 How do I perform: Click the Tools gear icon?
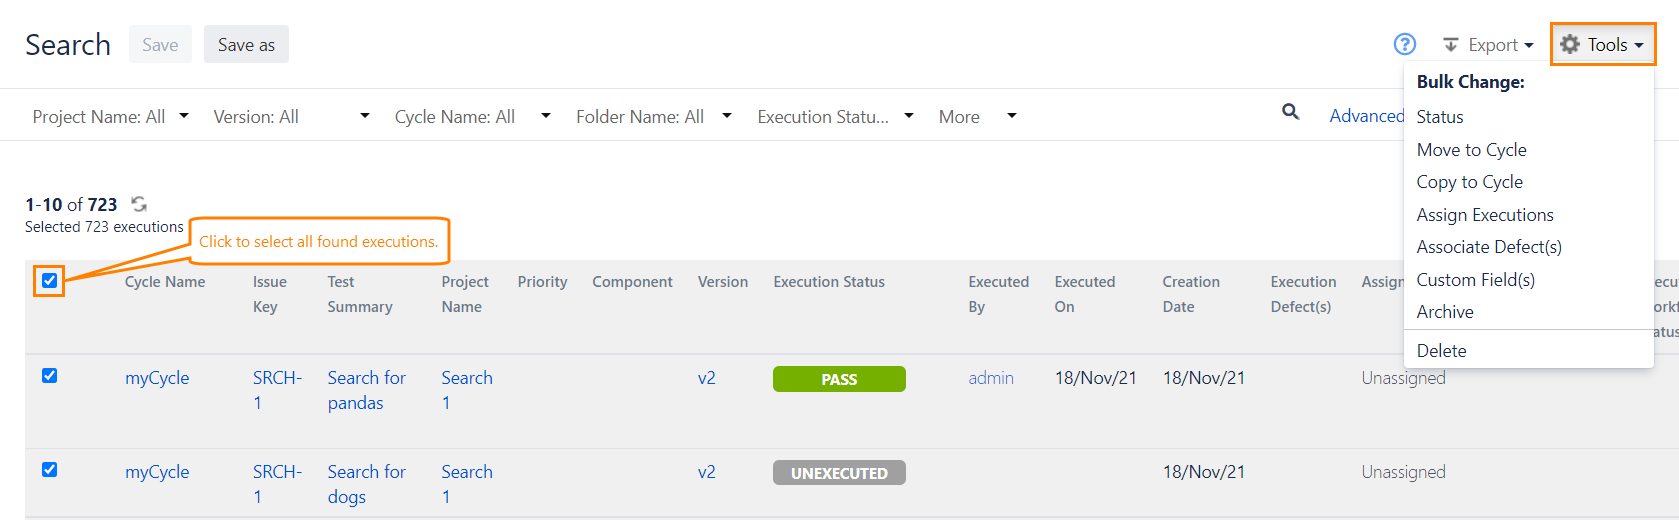coord(1570,44)
